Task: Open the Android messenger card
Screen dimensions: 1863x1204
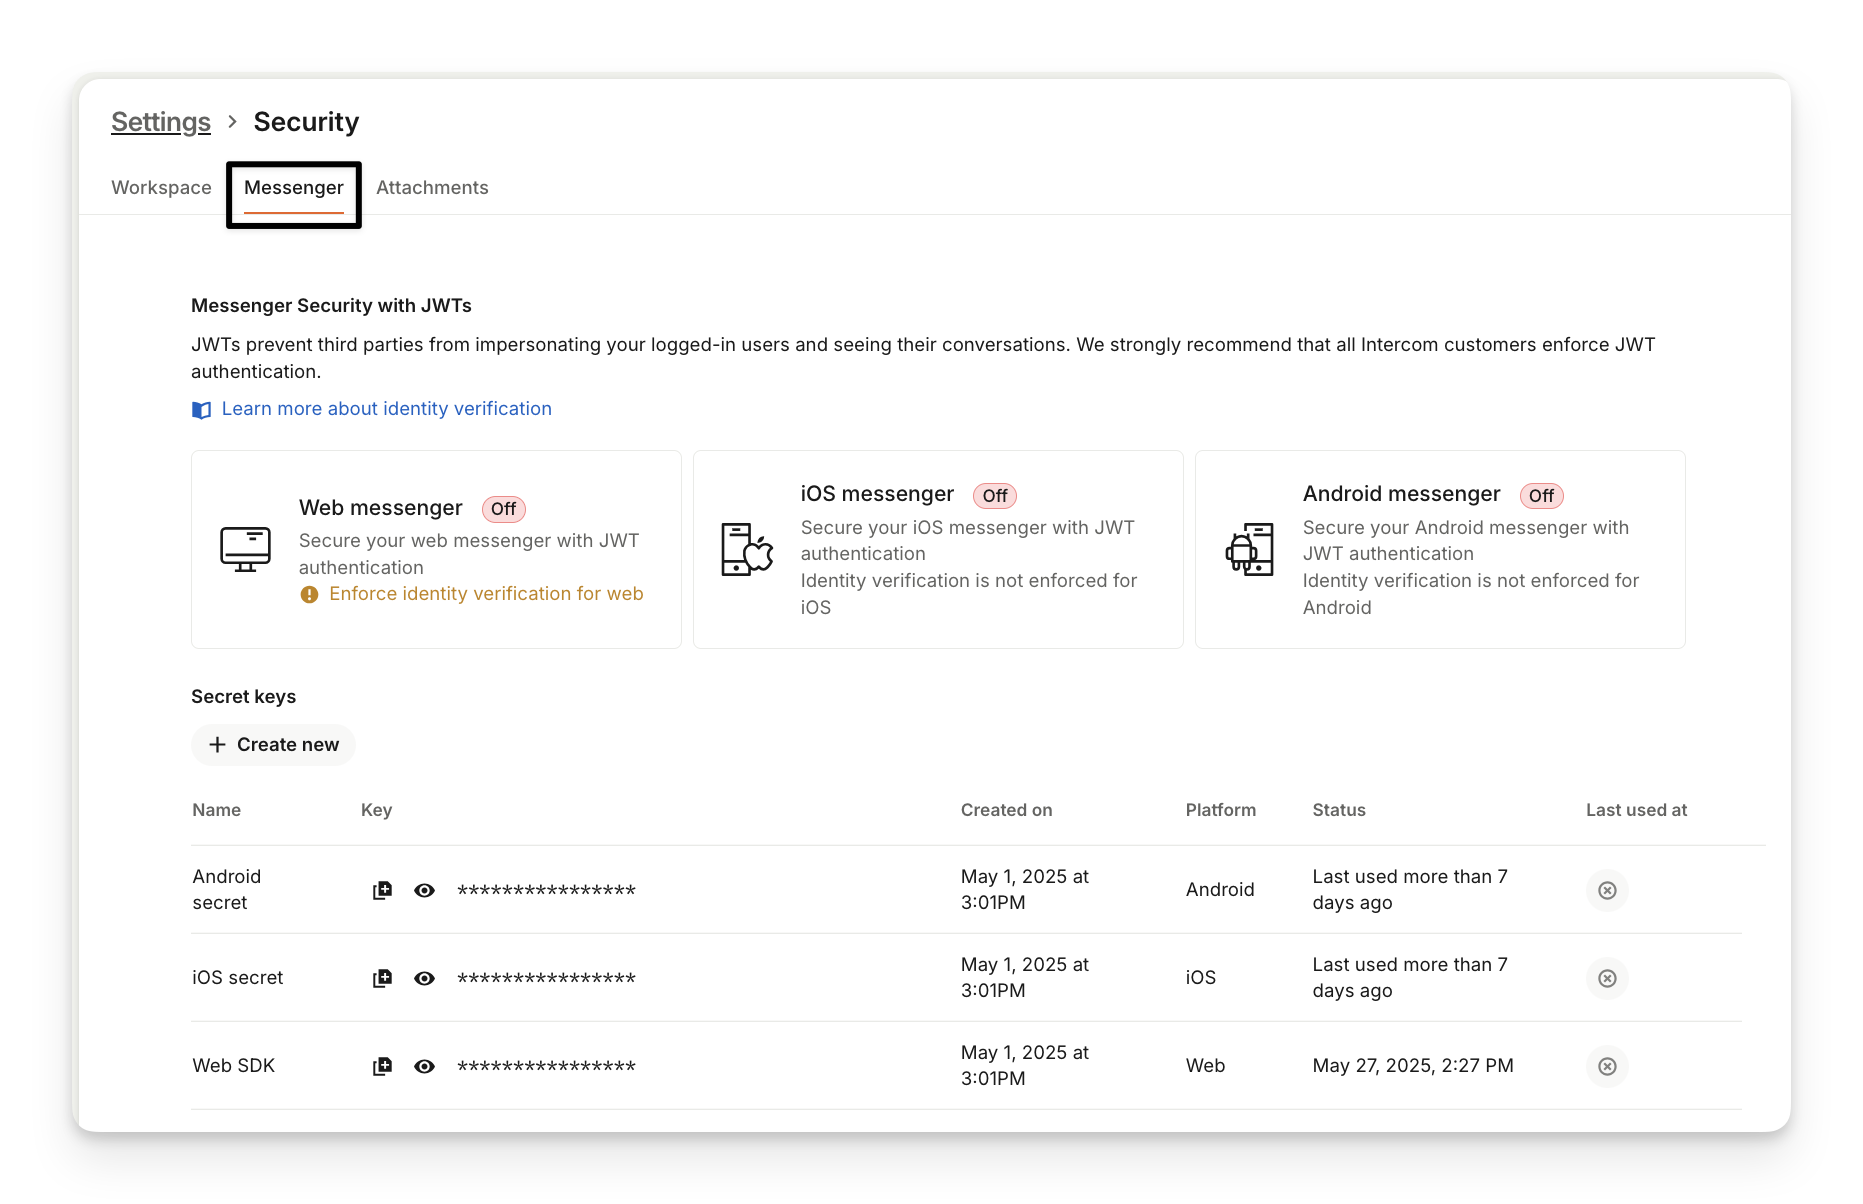Action: [x=1440, y=549]
